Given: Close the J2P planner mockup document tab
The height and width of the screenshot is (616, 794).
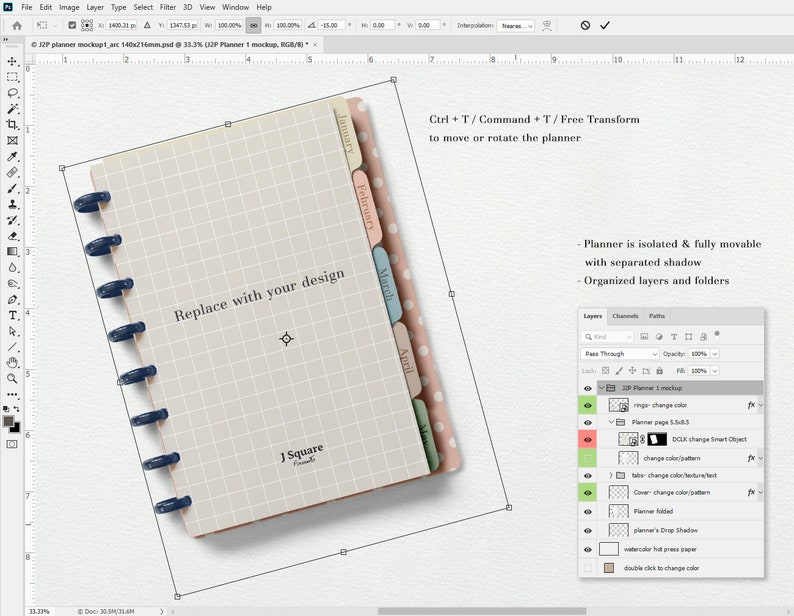Looking at the screenshot, I should pos(315,45).
